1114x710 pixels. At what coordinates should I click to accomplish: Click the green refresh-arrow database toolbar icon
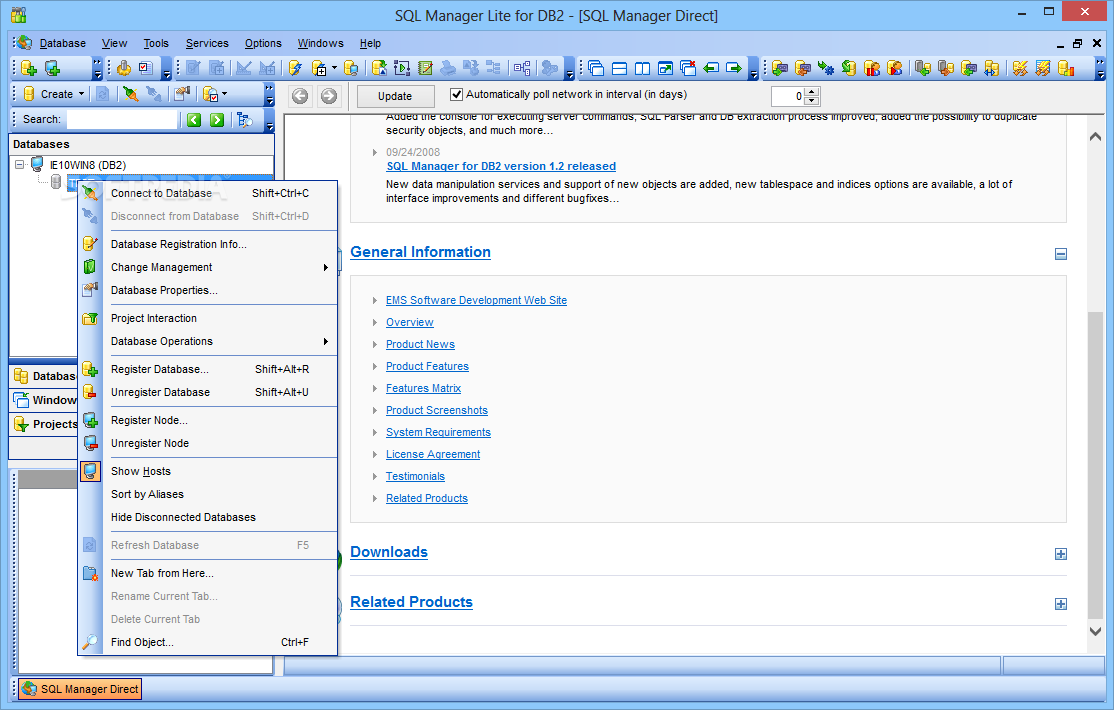[x=848, y=68]
